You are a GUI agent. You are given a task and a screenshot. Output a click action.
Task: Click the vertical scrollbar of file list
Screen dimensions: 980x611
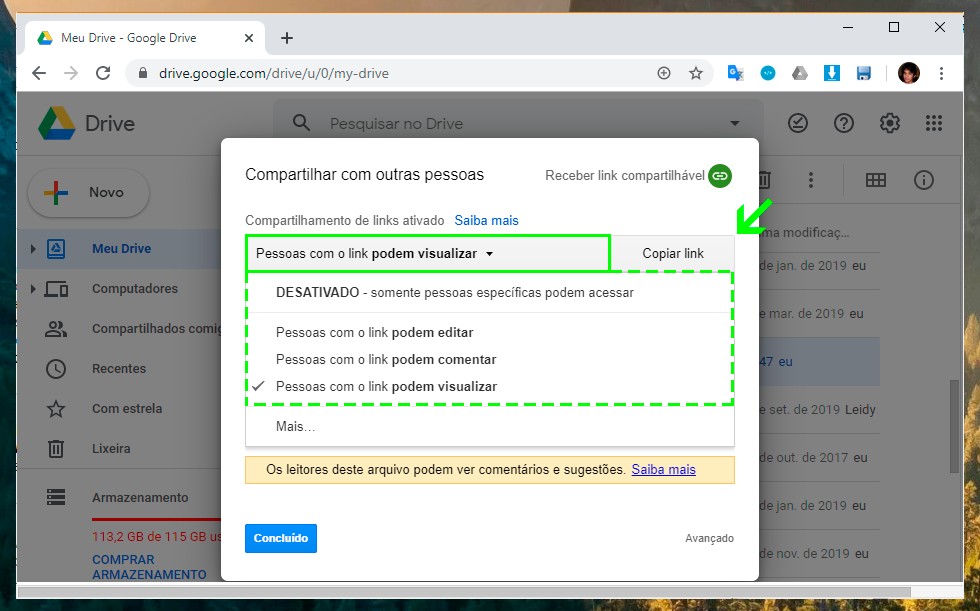click(x=954, y=425)
